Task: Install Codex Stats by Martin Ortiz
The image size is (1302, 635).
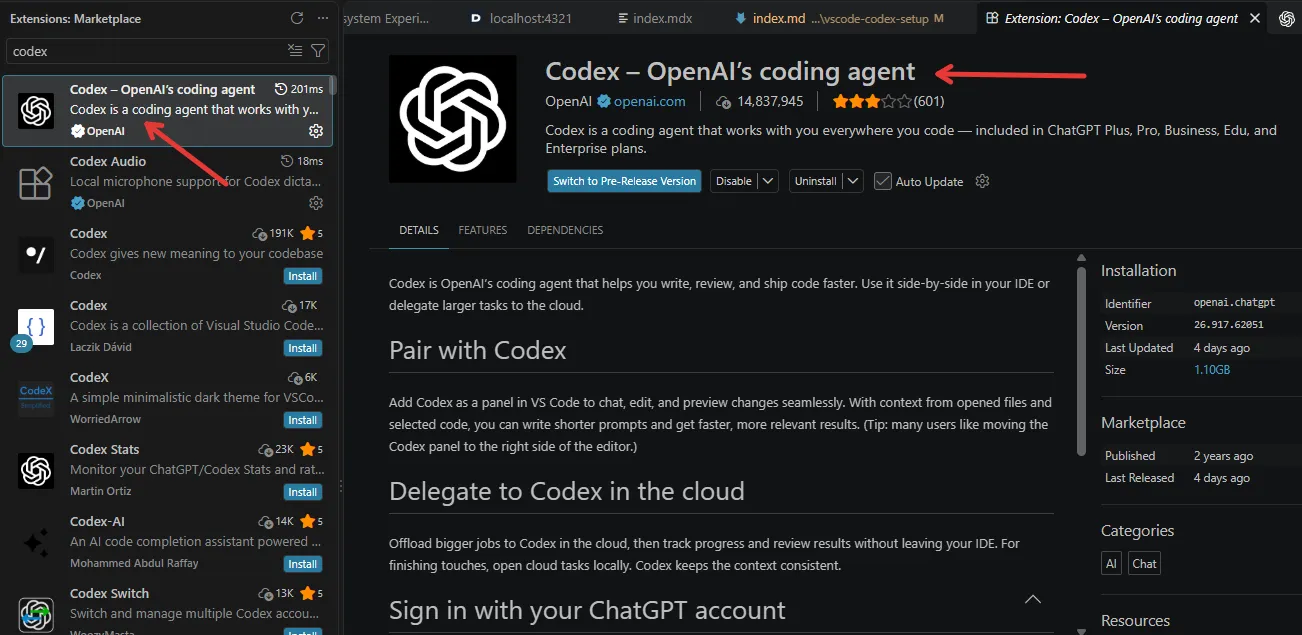Action: click(x=303, y=492)
